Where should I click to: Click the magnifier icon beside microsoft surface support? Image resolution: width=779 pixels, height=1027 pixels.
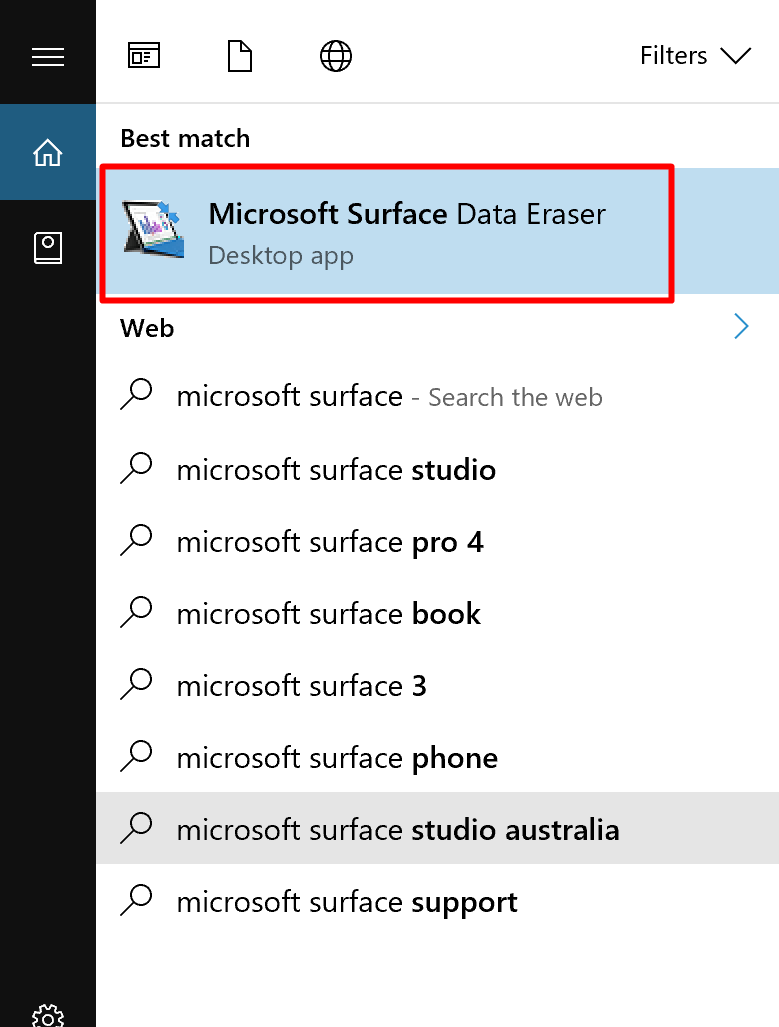[137, 901]
